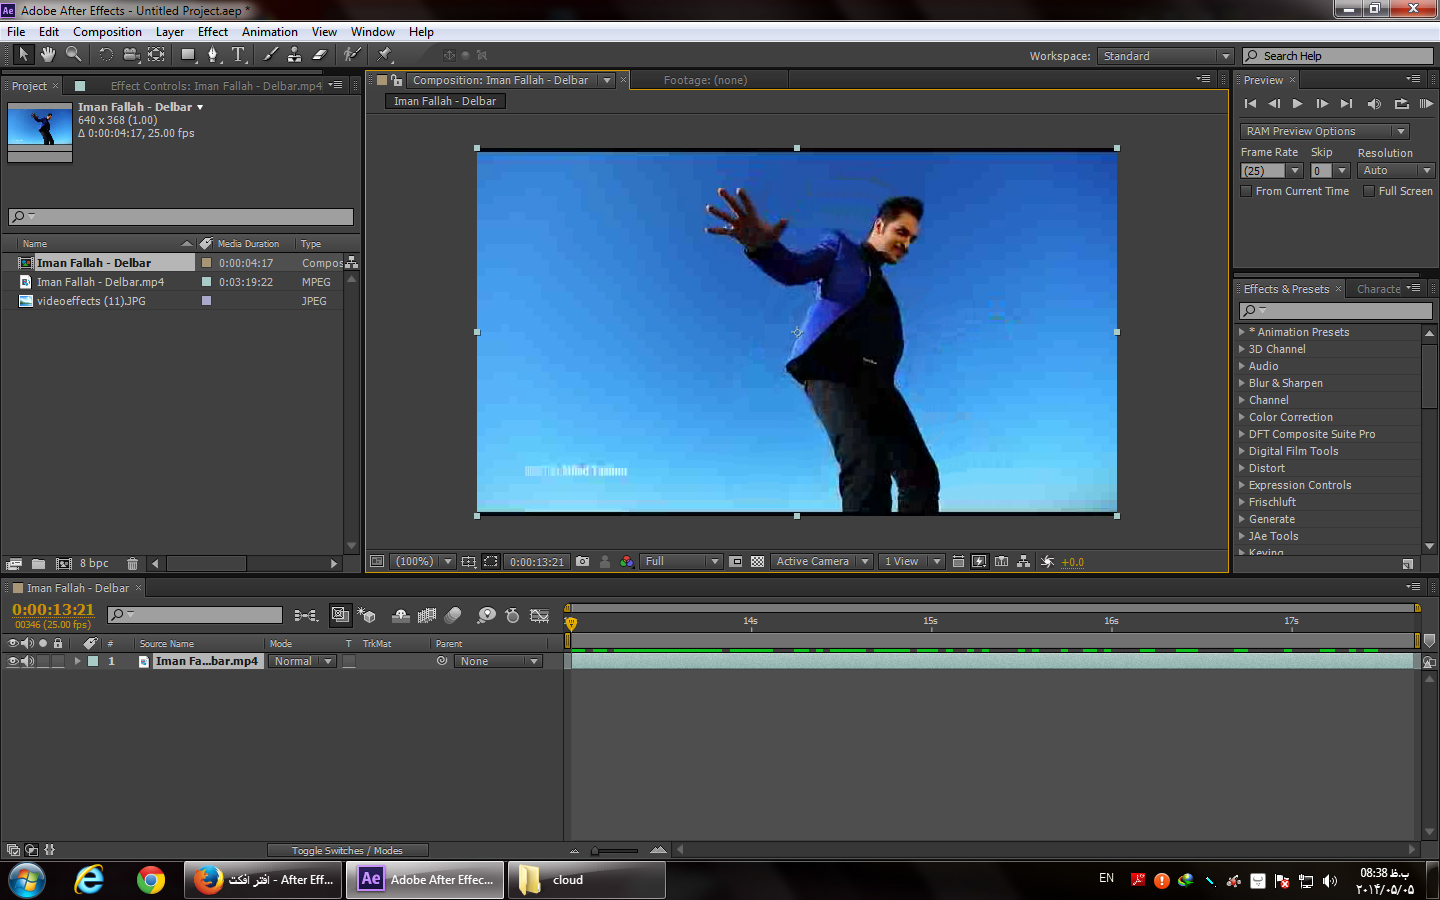1440x900 pixels.
Task: Create new composition icon in Project panel
Action: point(64,564)
